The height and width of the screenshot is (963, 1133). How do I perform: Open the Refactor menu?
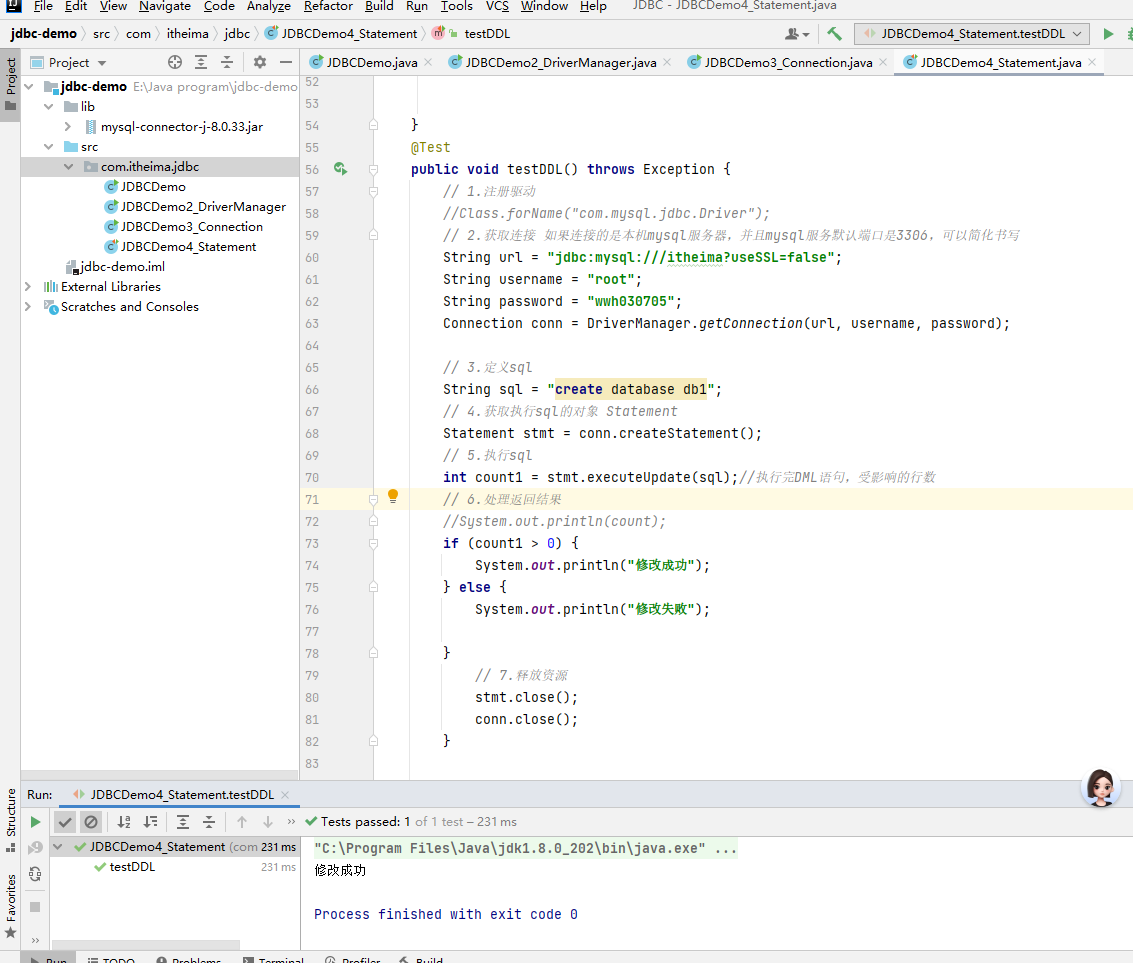coord(328,6)
